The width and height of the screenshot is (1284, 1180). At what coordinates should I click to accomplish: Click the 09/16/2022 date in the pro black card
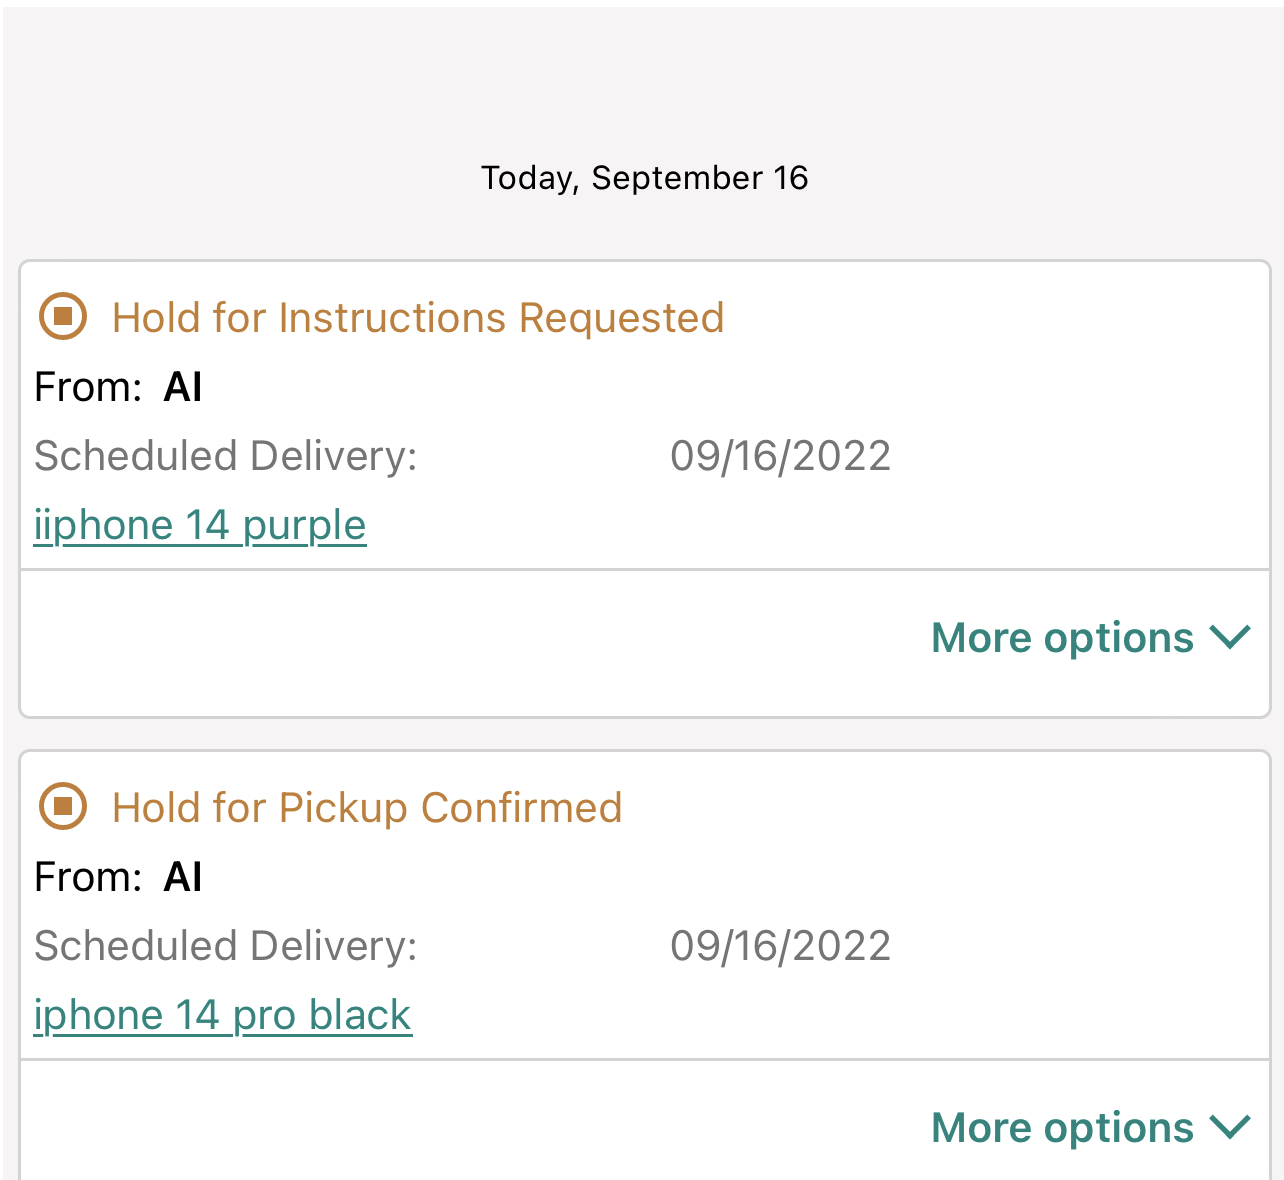(780, 946)
